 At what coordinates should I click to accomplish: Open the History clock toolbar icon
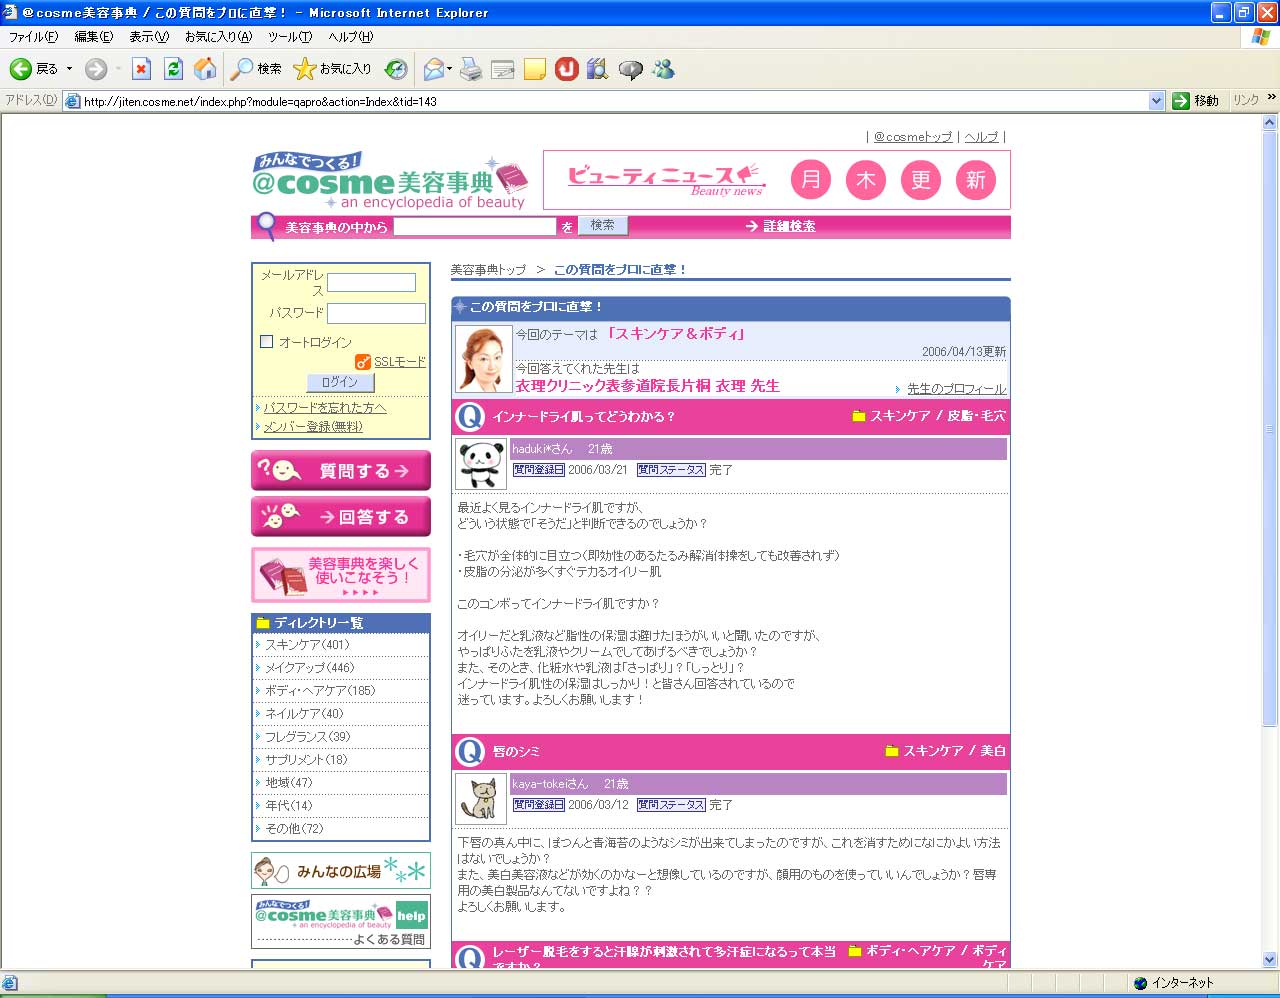coord(396,69)
